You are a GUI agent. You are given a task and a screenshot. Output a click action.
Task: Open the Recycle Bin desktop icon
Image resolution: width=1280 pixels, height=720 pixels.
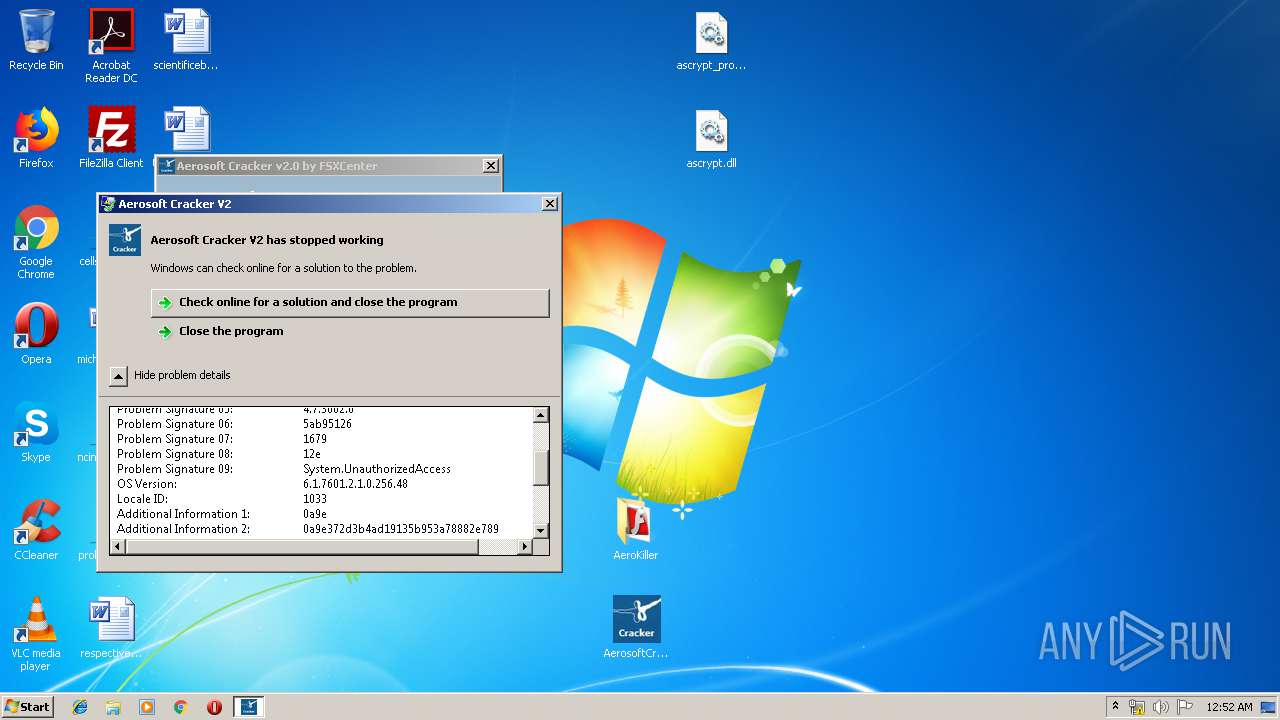[x=36, y=40]
